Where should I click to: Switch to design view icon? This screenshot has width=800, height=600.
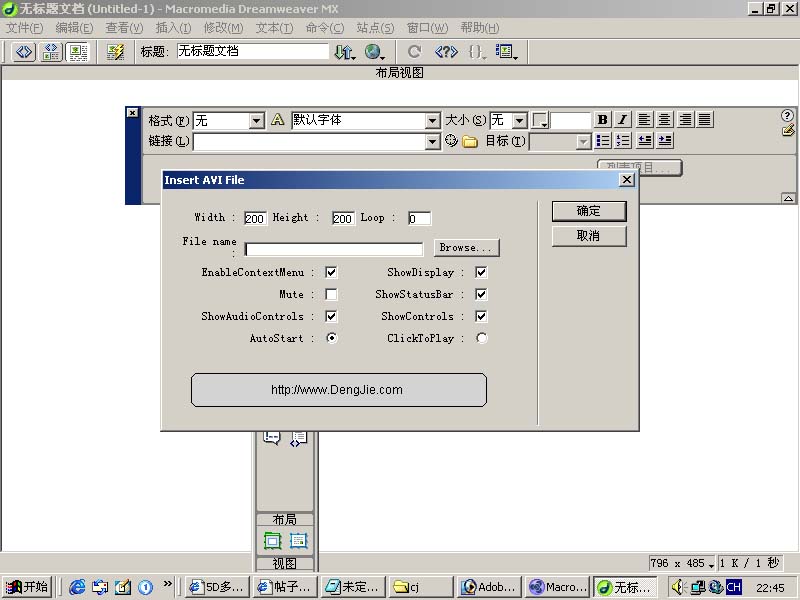(78, 52)
